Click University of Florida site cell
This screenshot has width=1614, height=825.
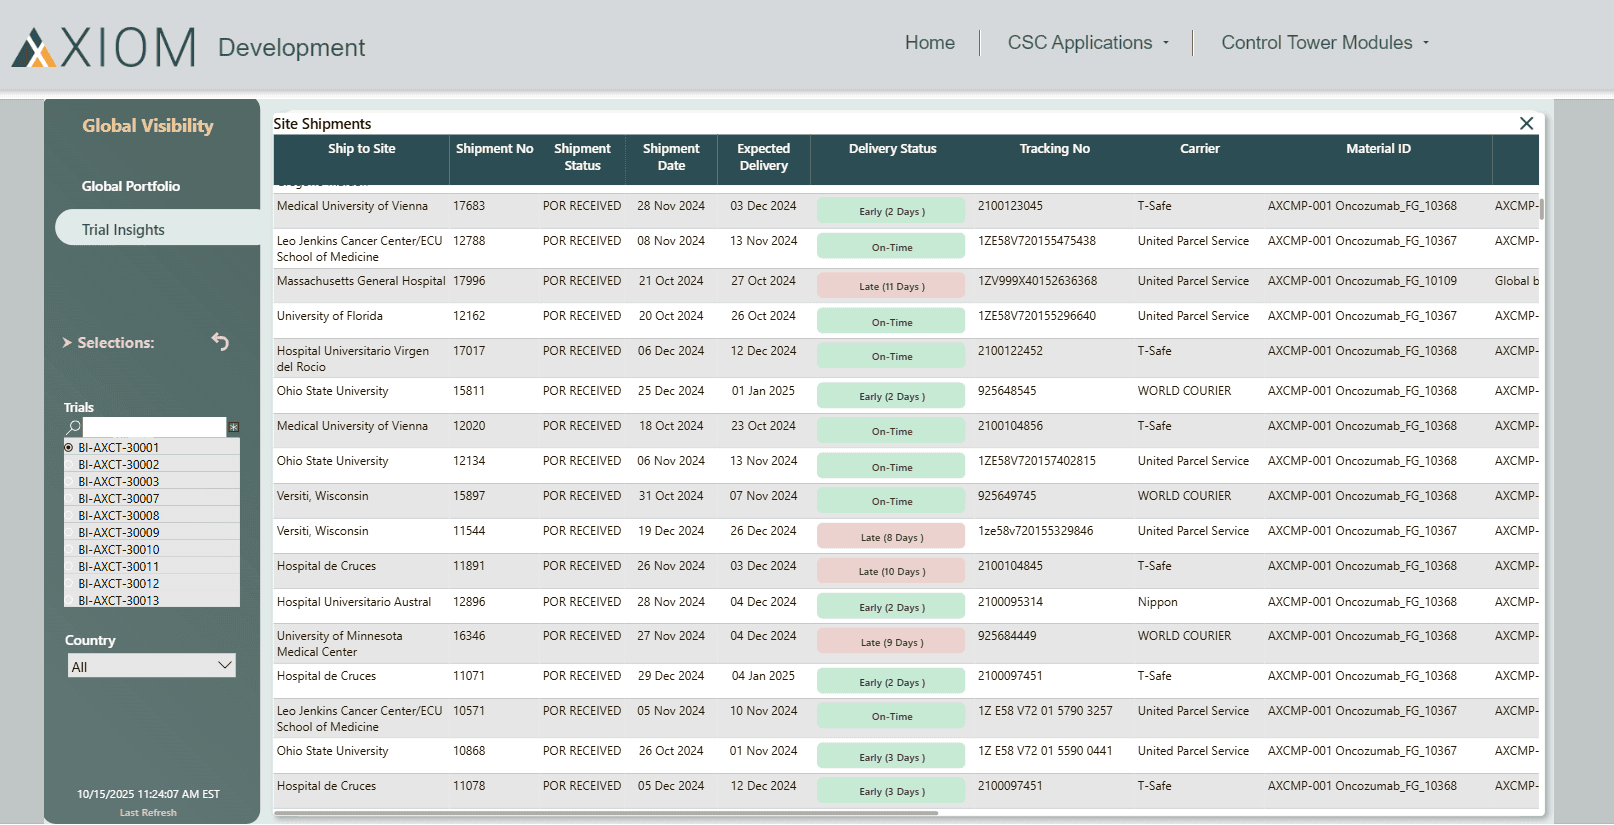click(x=330, y=316)
